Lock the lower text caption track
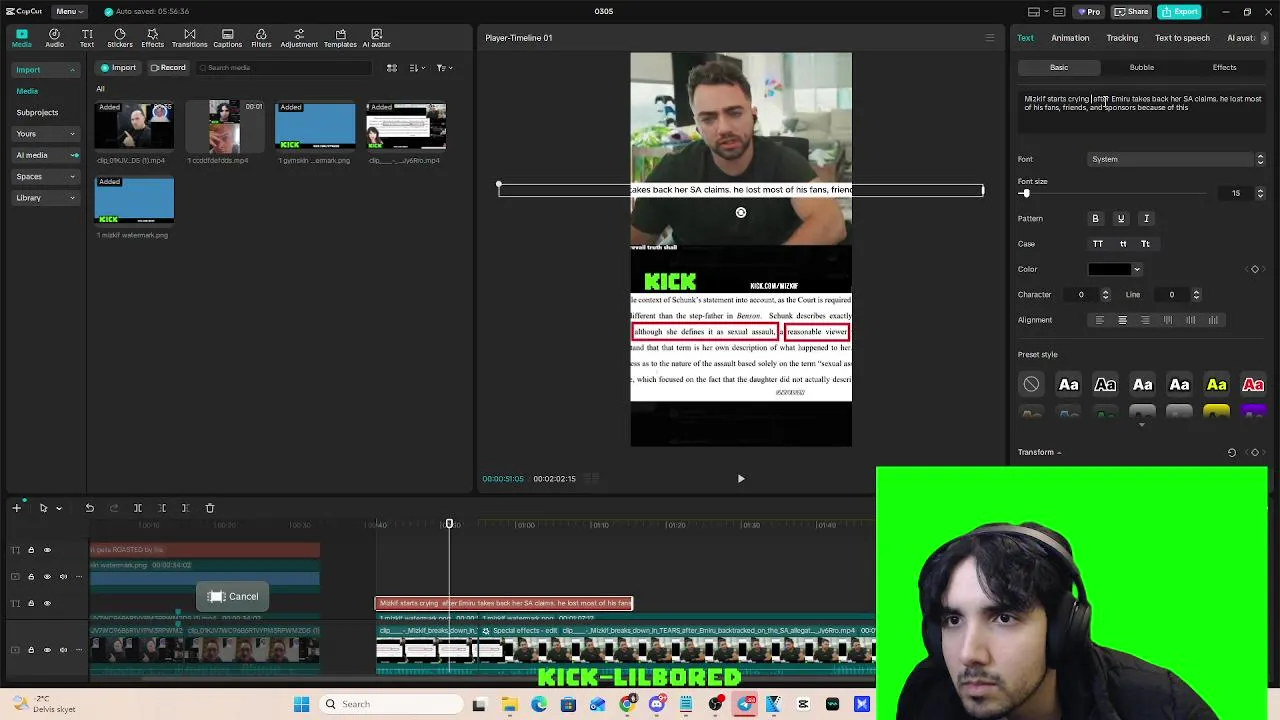This screenshot has height=720, width=1280. tap(31, 603)
